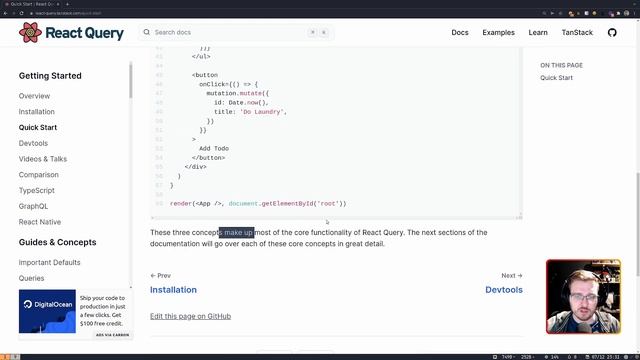Open the GitHub icon in header
This screenshot has width=640, height=360.
pyautogui.click(x=612, y=33)
